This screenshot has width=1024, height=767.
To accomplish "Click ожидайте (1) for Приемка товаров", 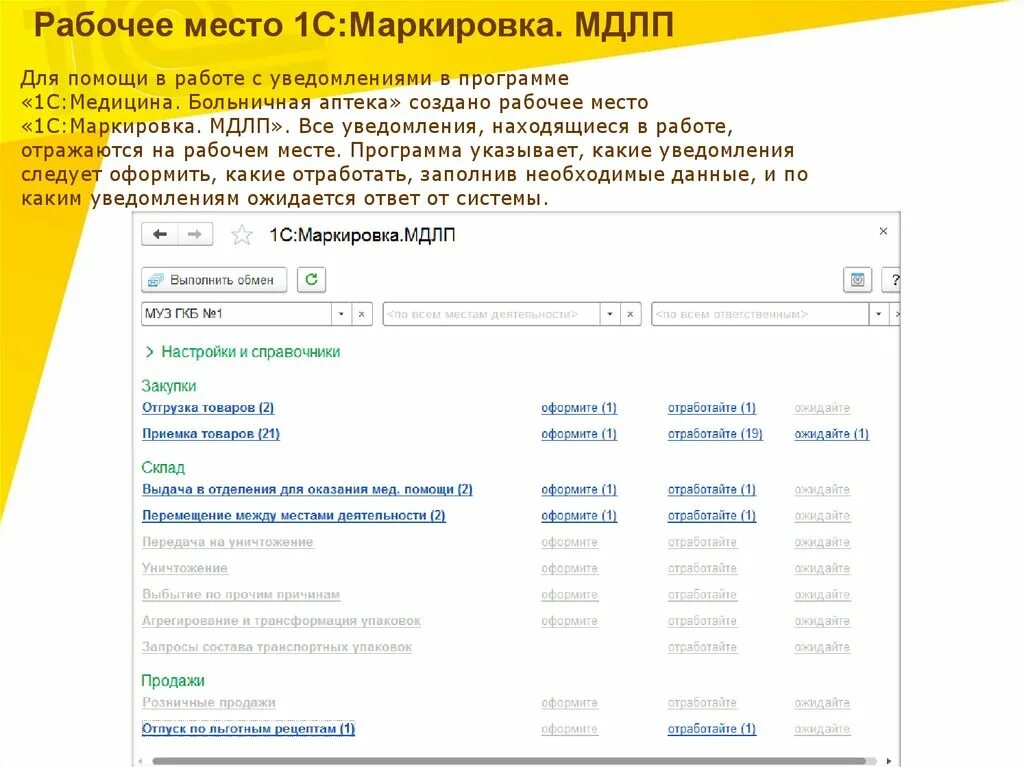I will (x=831, y=434).
